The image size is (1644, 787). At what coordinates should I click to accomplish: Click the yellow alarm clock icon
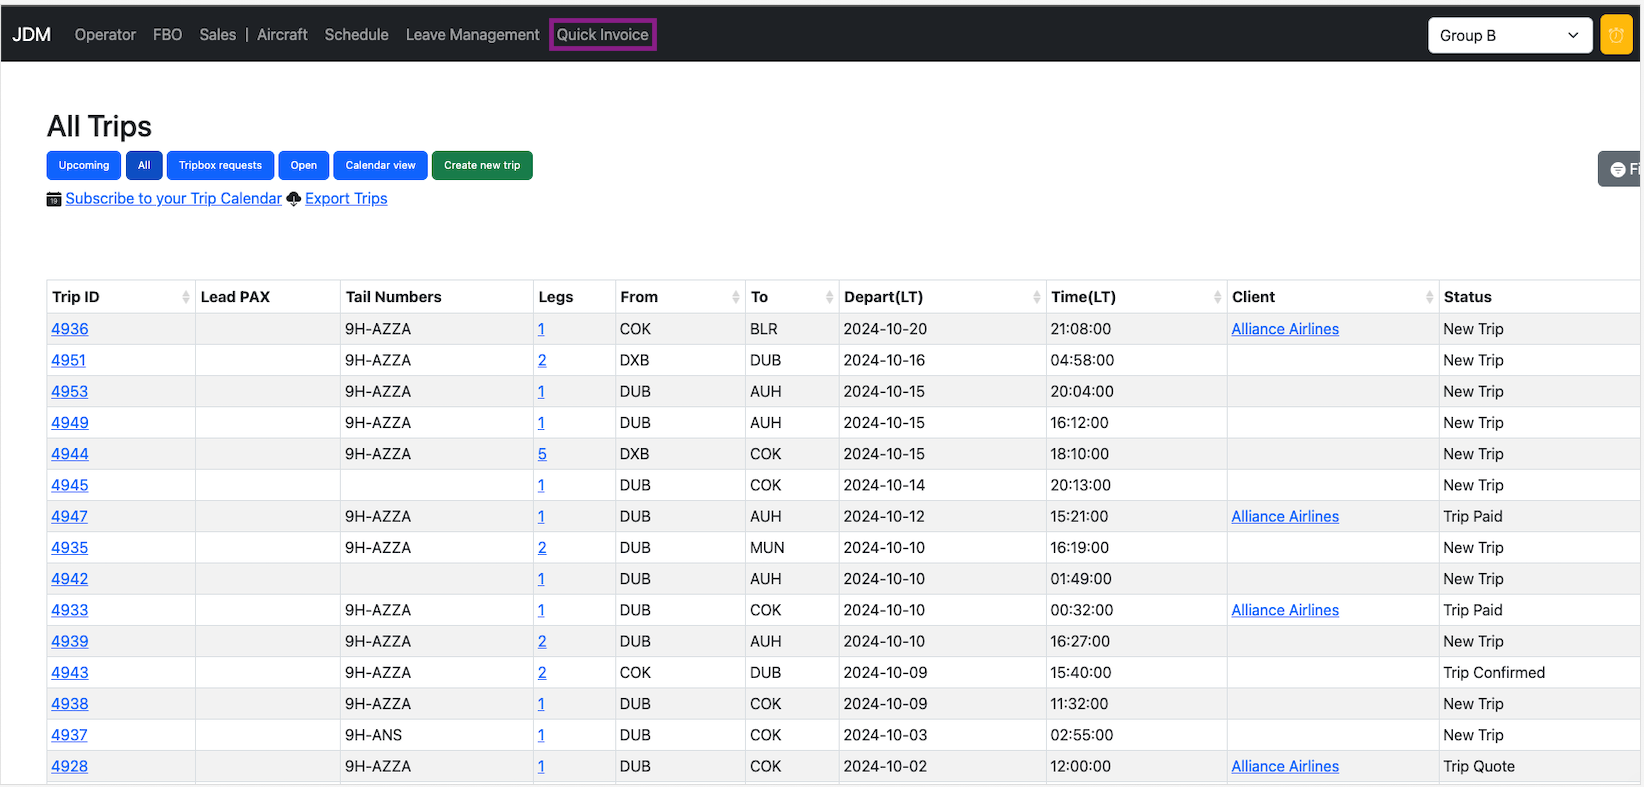pyautogui.click(x=1615, y=35)
